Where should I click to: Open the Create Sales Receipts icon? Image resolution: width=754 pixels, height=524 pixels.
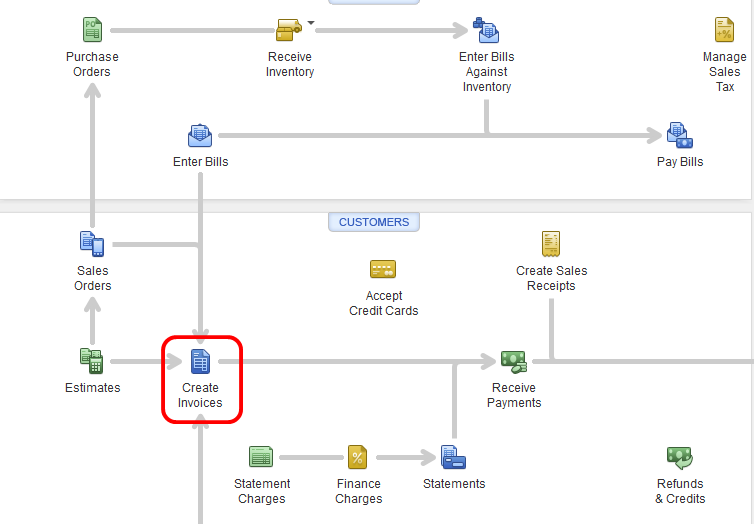click(x=551, y=244)
